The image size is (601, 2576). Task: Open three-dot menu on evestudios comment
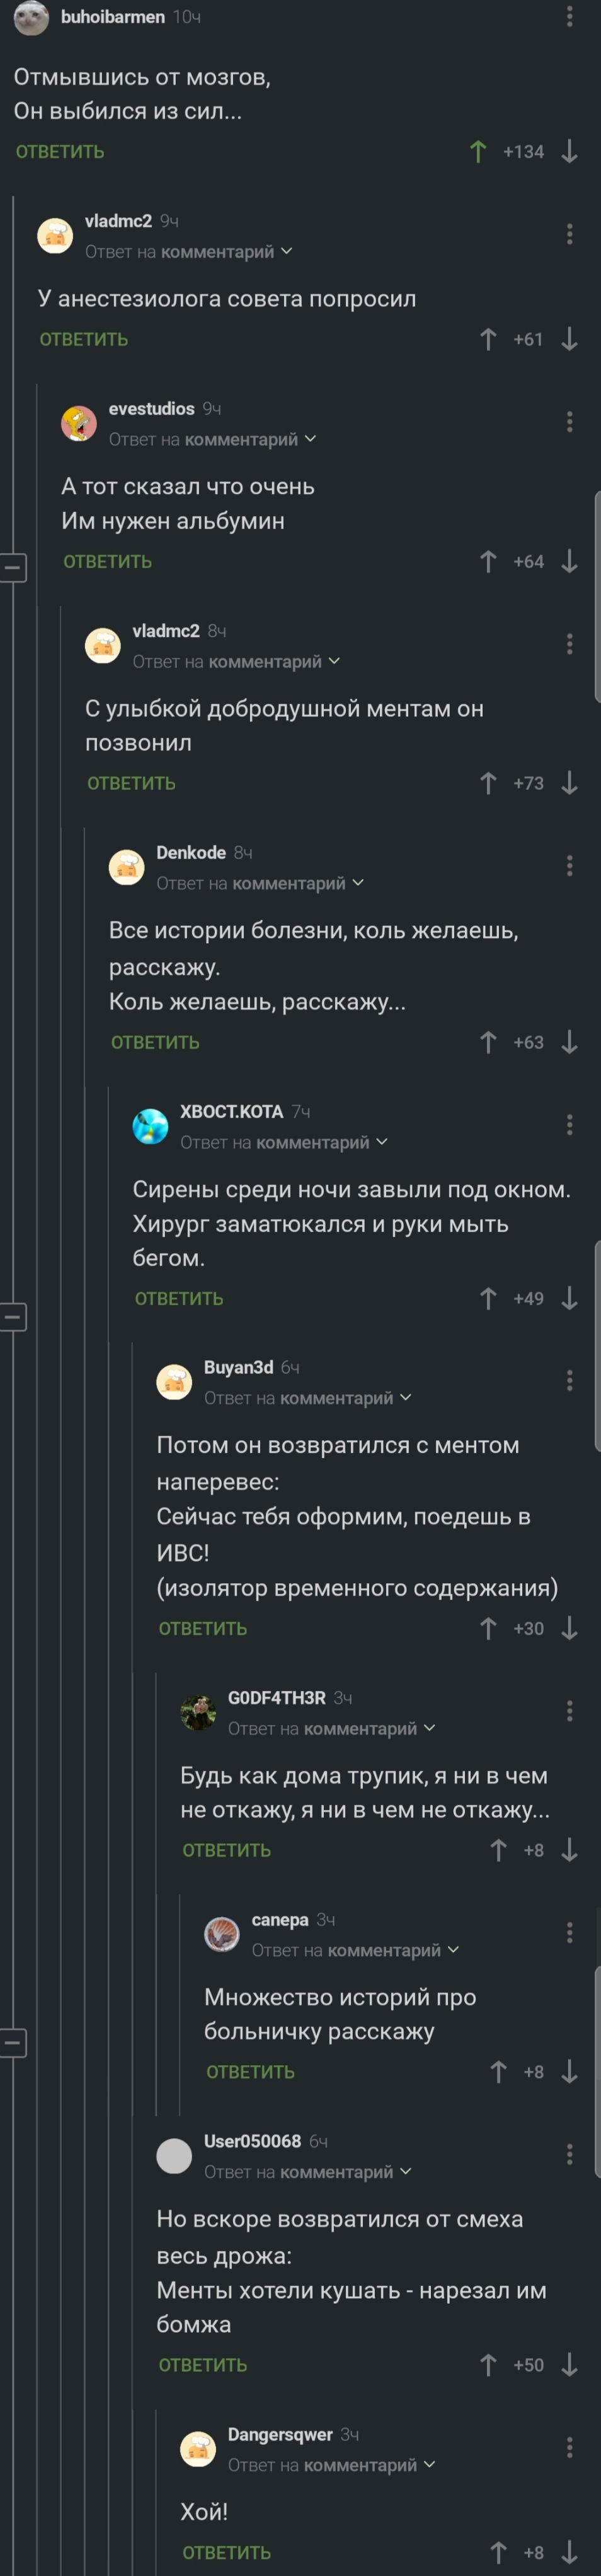click(x=569, y=422)
